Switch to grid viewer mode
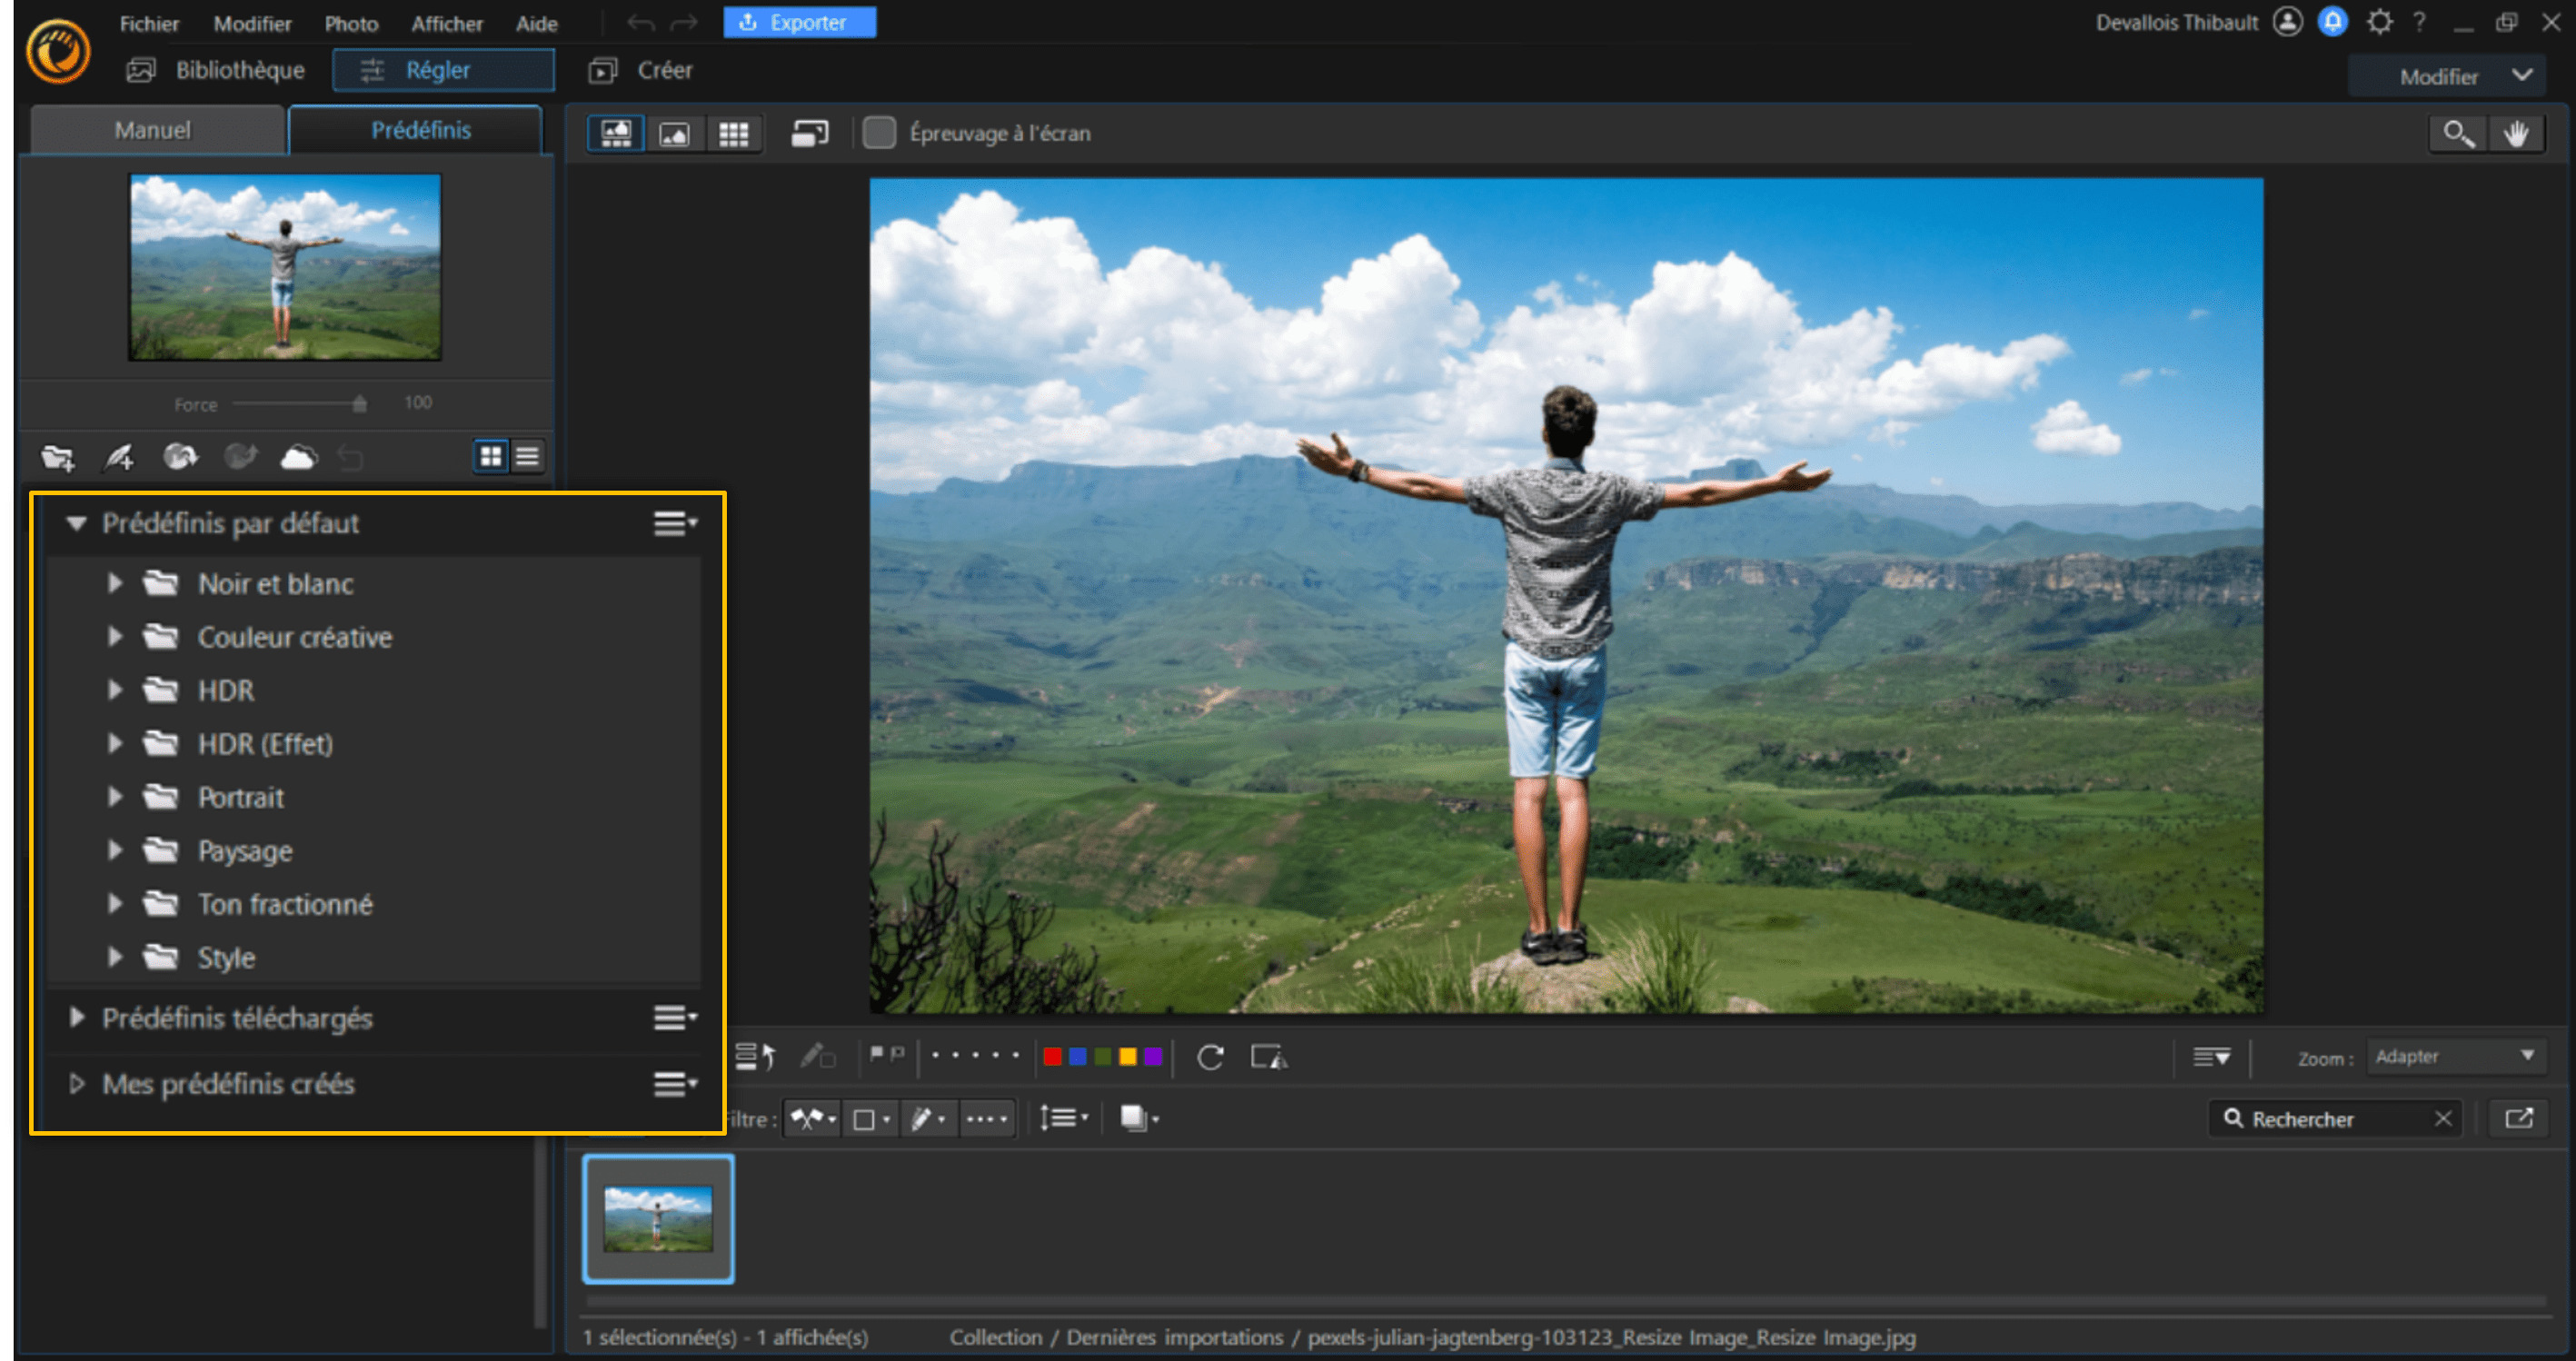The height and width of the screenshot is (1361, 2576). point(733,134)
